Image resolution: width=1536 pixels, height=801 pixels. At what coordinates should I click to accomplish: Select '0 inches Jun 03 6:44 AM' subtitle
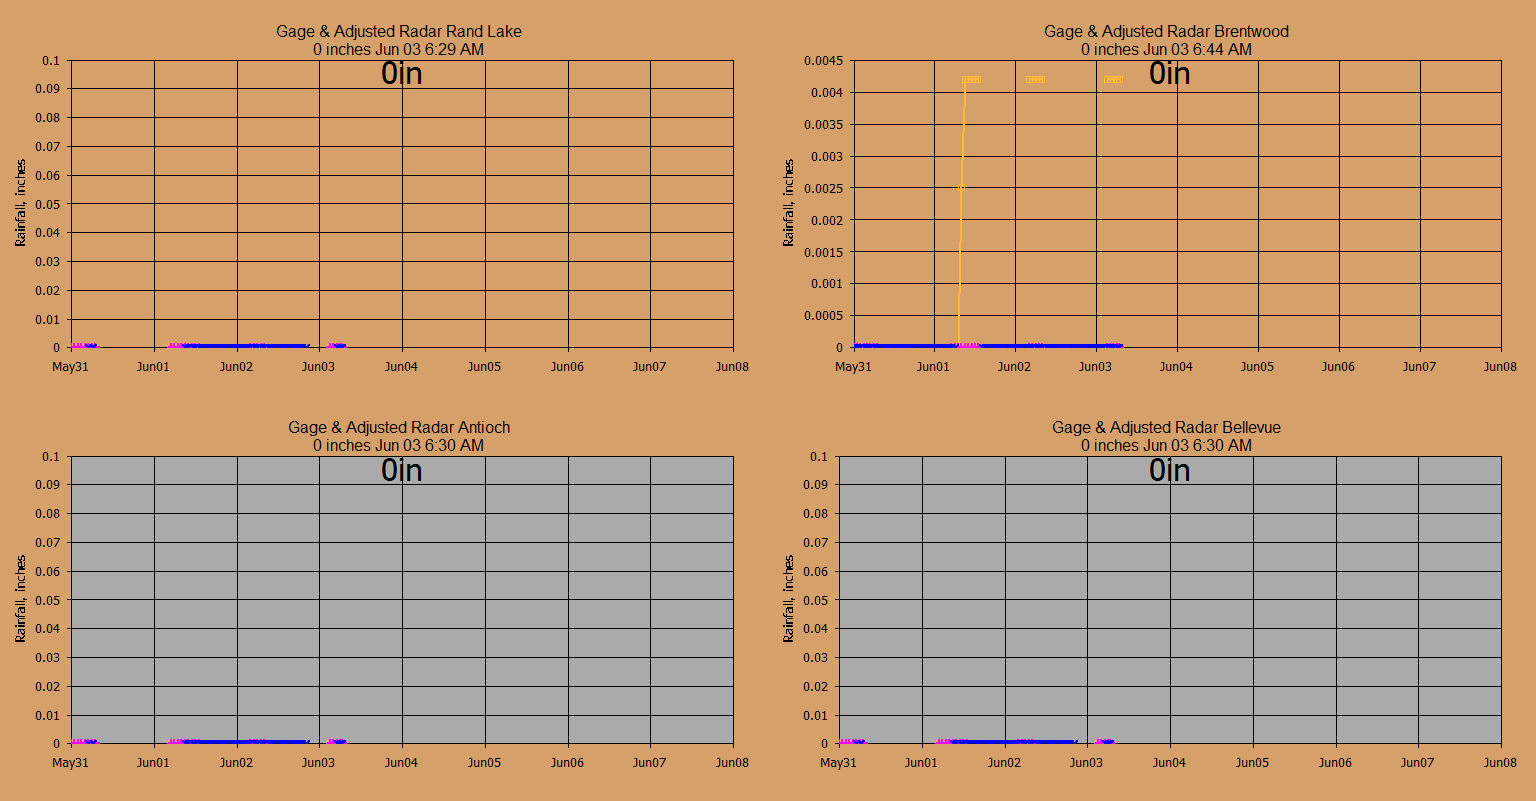[1166, 49]
